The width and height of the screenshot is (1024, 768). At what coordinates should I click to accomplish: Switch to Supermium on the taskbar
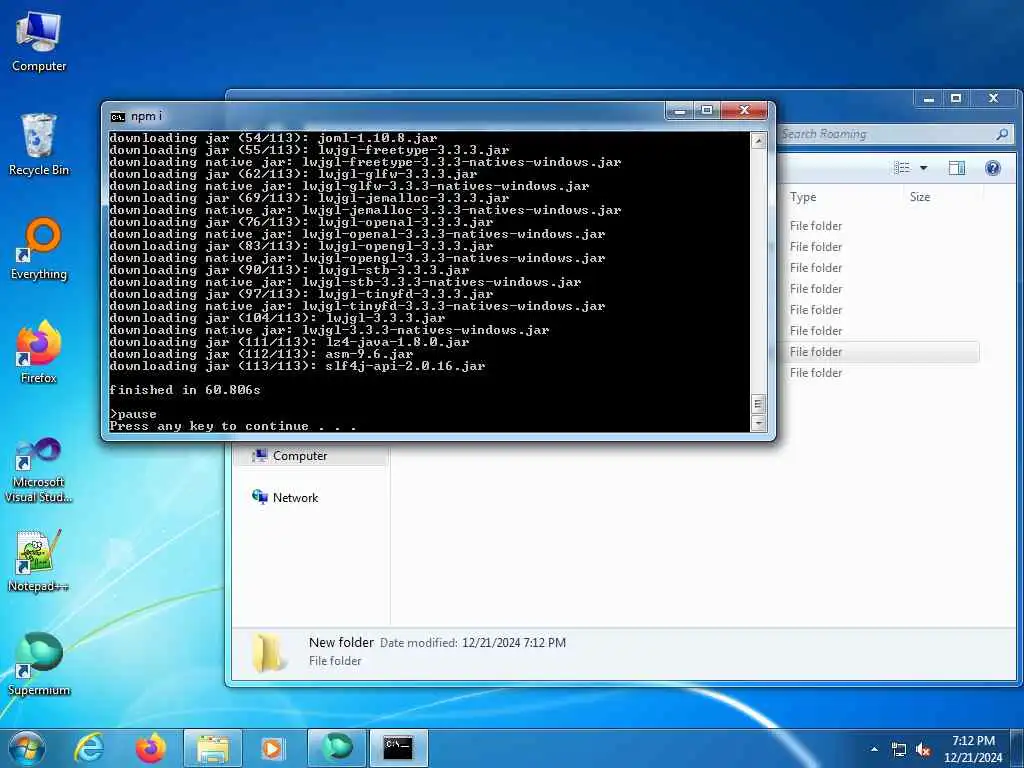pos(336,748)
